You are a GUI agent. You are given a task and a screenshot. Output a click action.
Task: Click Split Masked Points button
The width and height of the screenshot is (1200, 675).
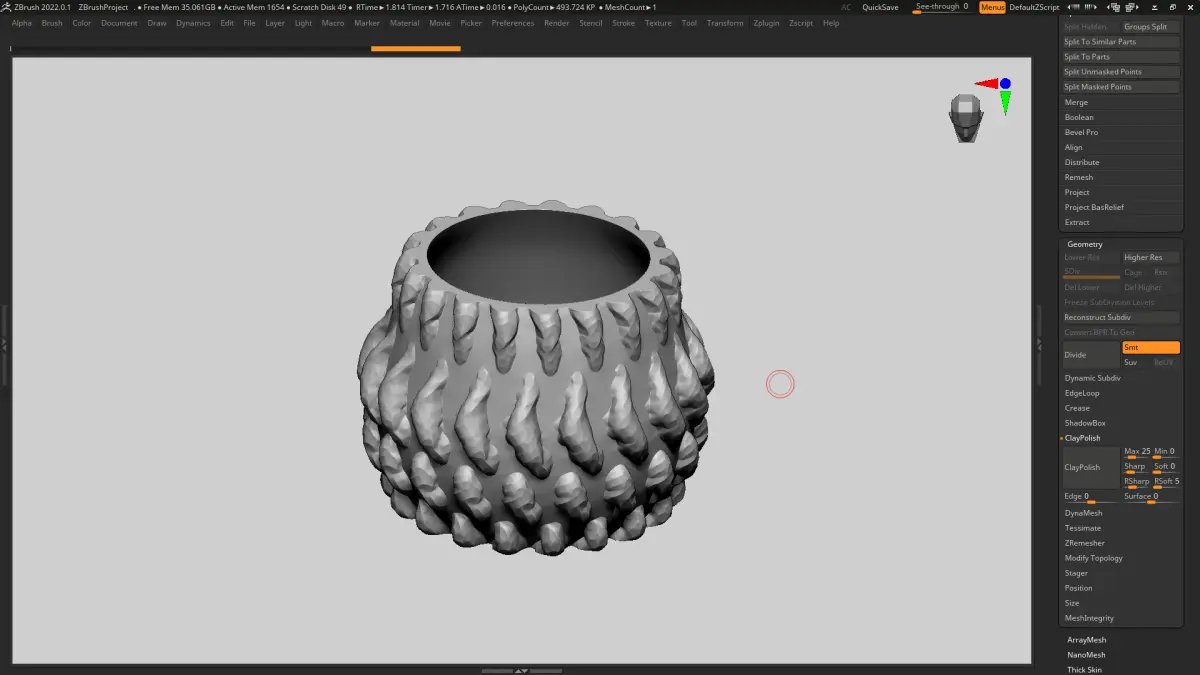(1121, 87)
